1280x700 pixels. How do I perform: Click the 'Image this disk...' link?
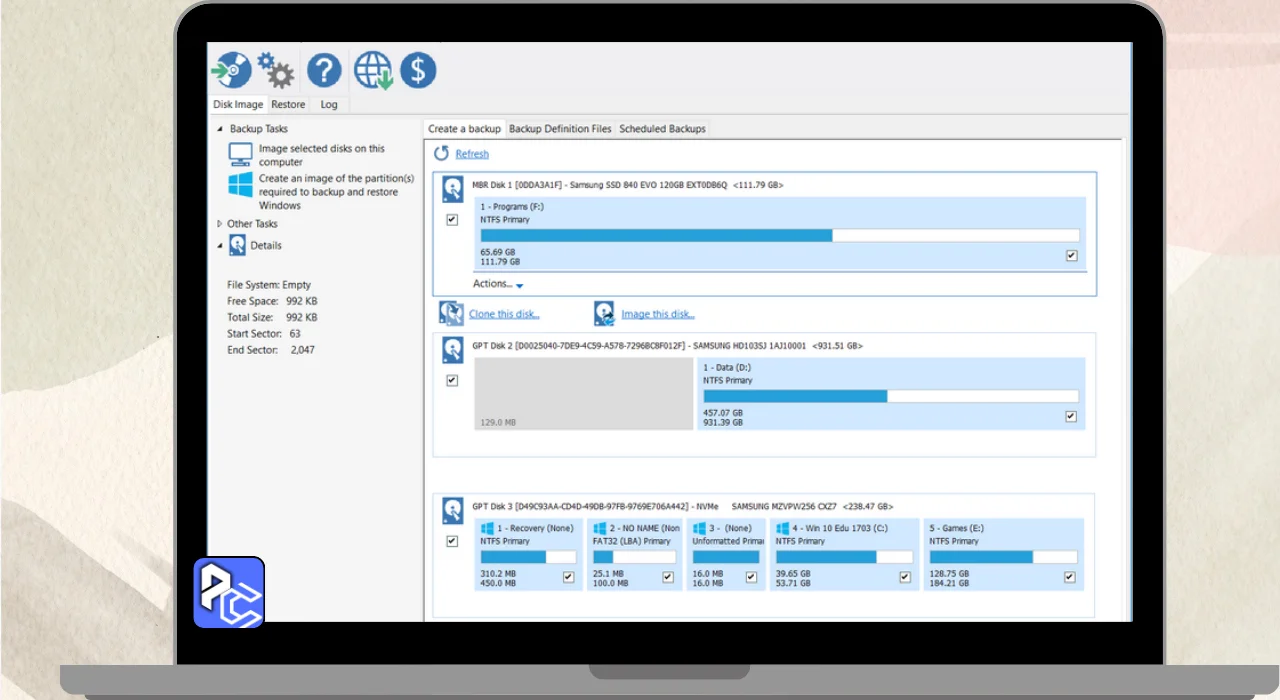pyautogui.click(x=657, y=314)
